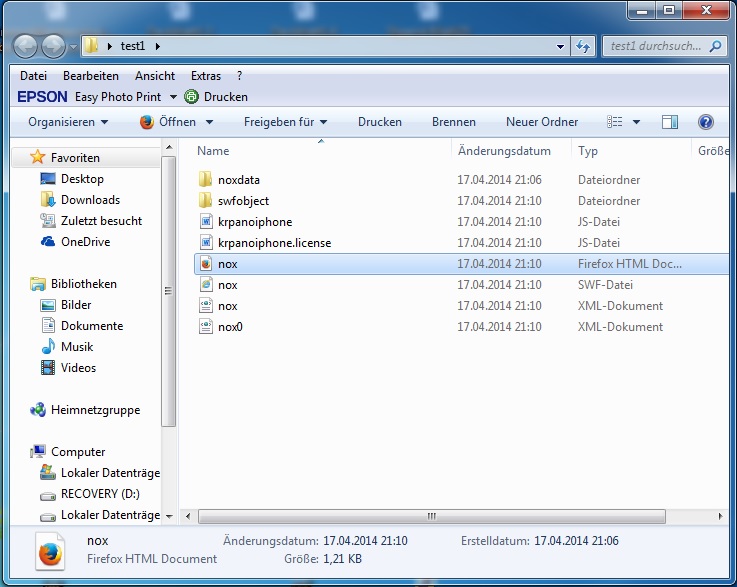Expand the Organisieren dropdown menu
Image resolution: width=737 pixels, height=587 pixels.
68,122
